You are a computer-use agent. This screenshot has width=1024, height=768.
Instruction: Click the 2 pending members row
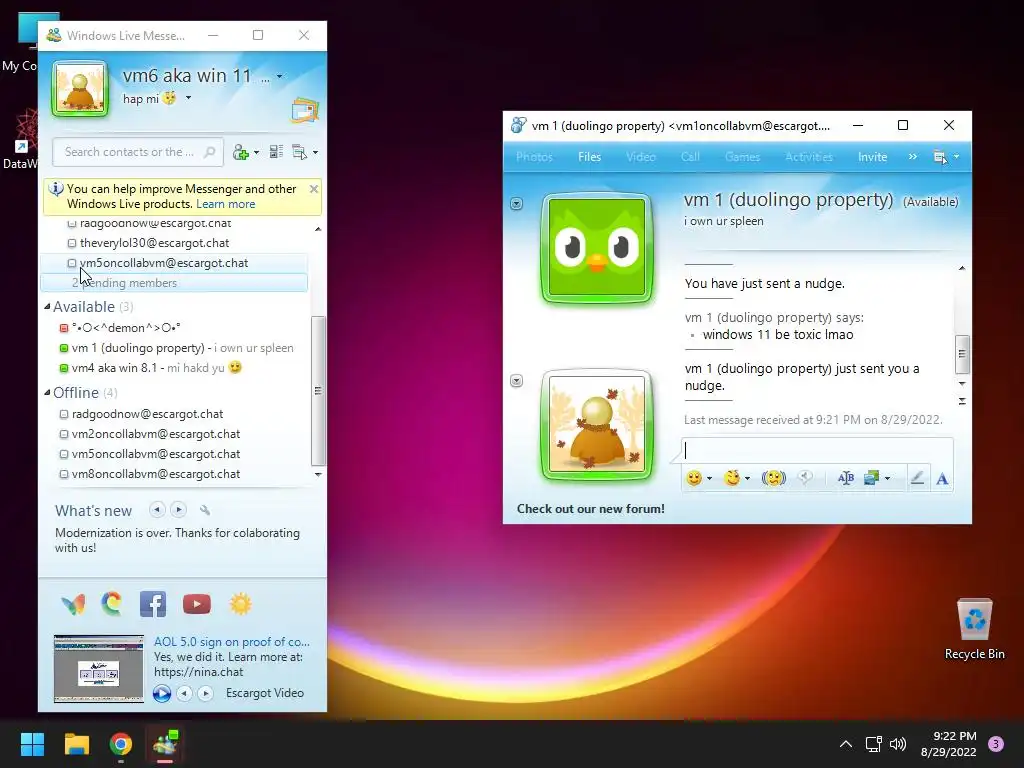coord(174,283)
